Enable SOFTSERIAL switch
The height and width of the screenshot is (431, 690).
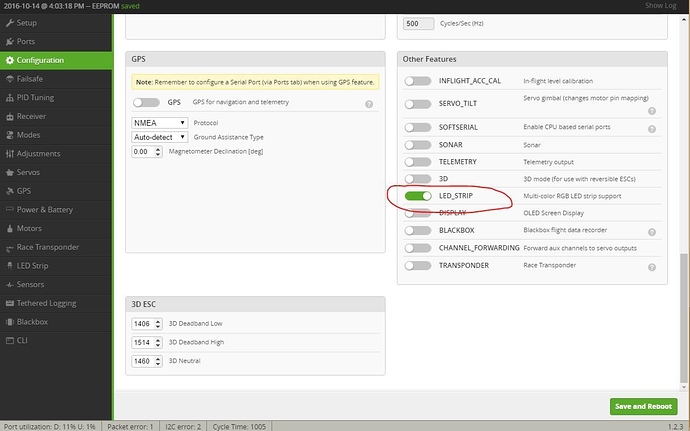click(x=418, y=127)
